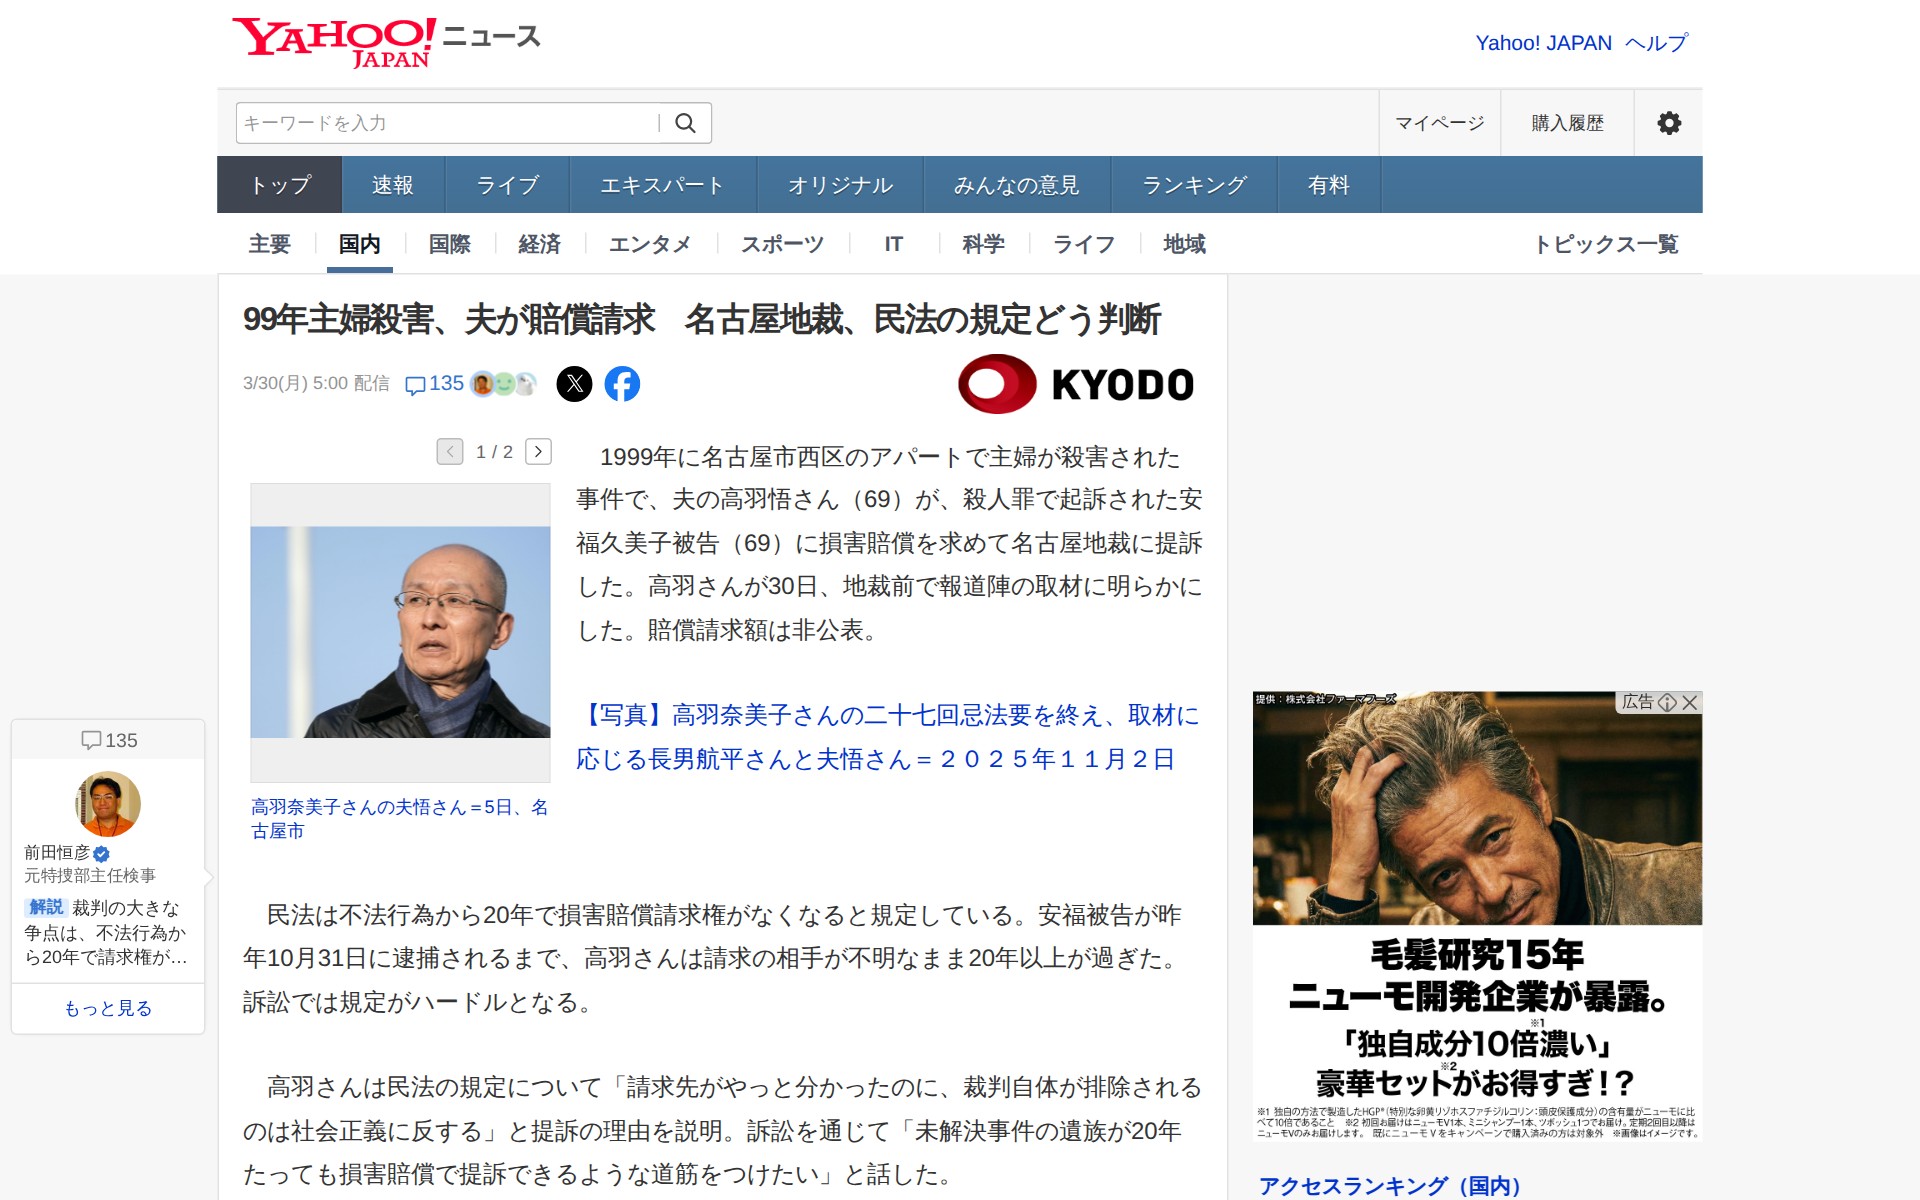The width and height of the screenshot is (1920, 1200).
Task: Share article on X icon
Action: coord(574,384)
